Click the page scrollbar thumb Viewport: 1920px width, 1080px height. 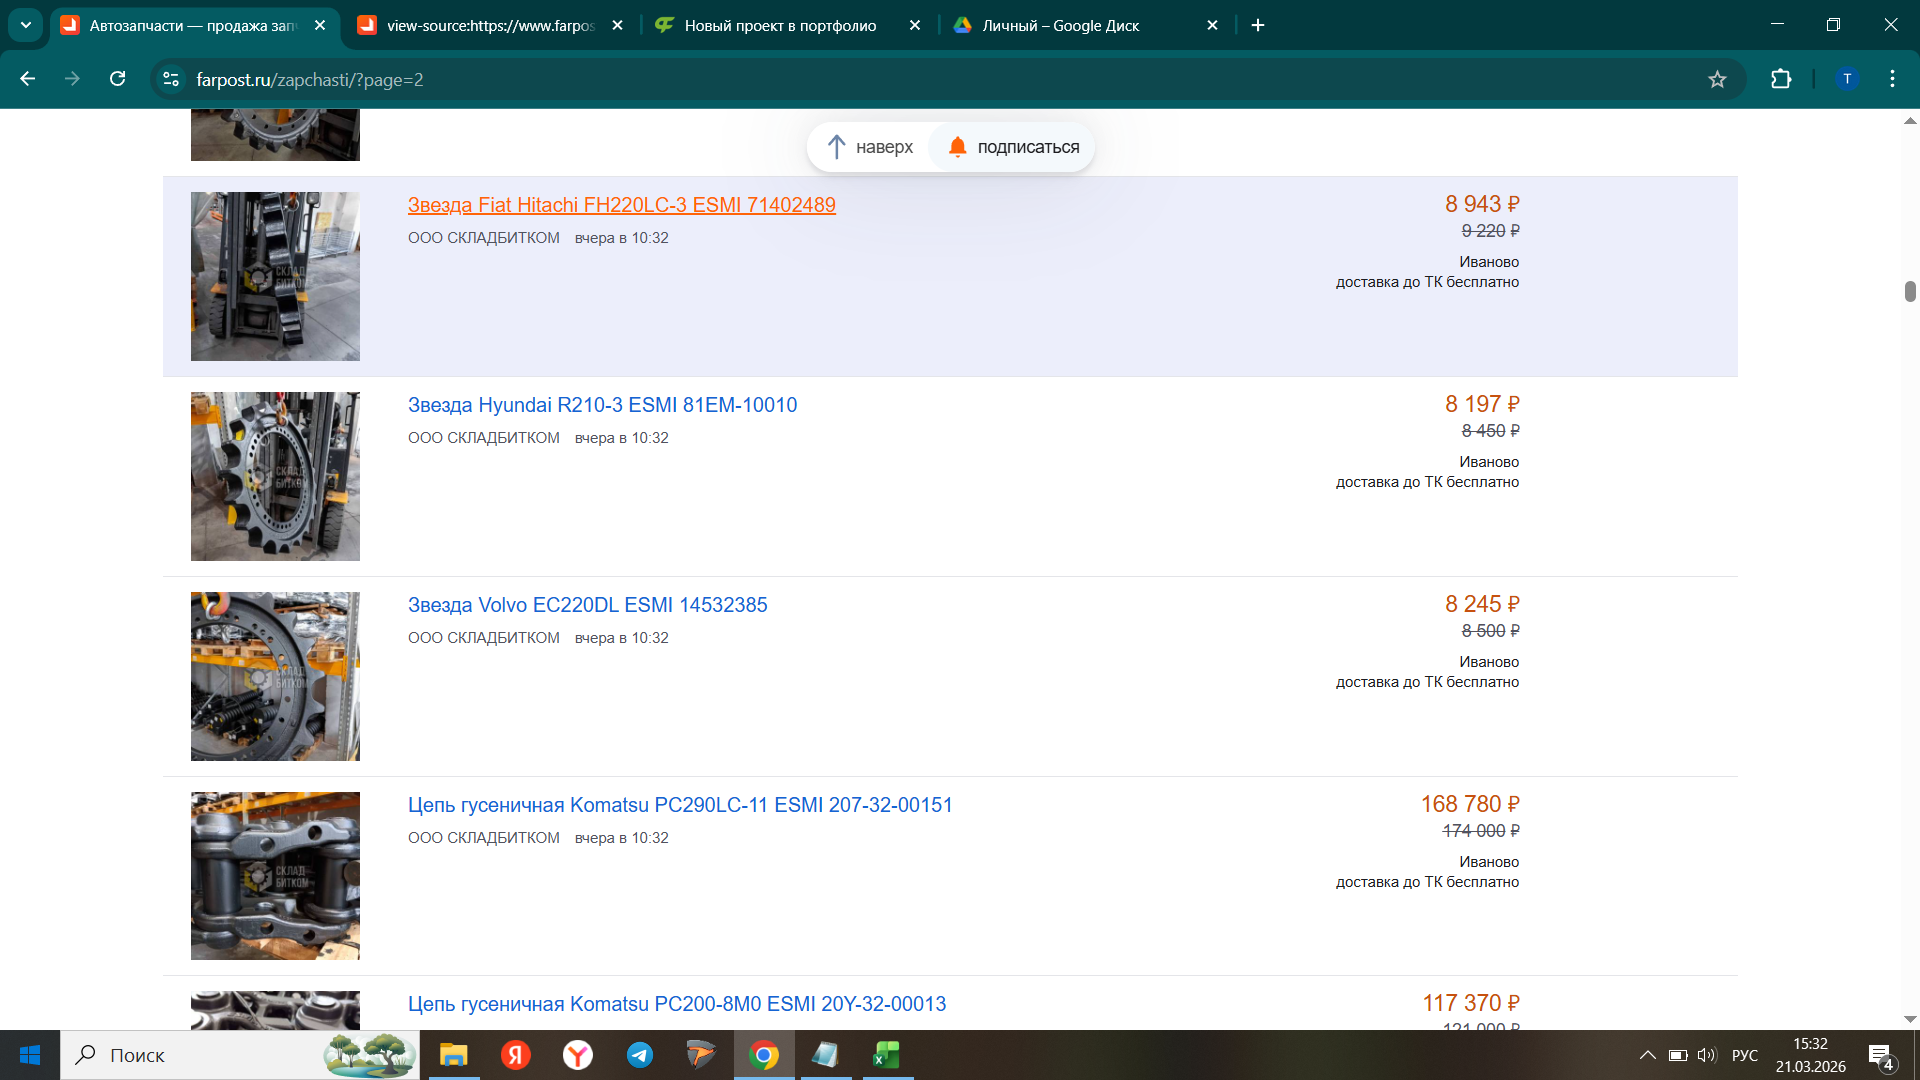click(x=1910, y=291)
